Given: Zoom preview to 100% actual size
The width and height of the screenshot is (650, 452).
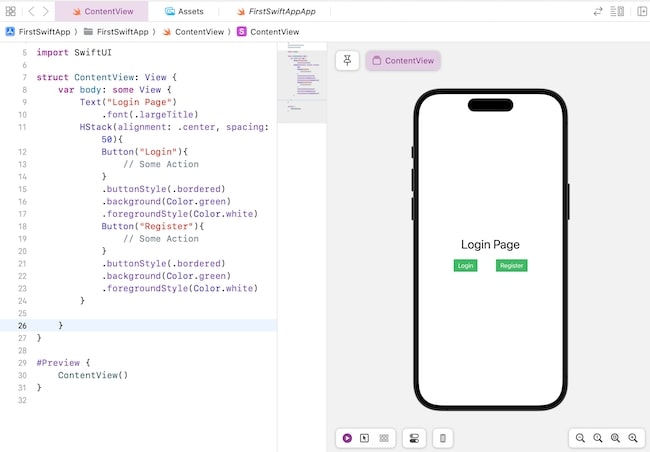Looking at the screenshot, I should click(598, 438).
